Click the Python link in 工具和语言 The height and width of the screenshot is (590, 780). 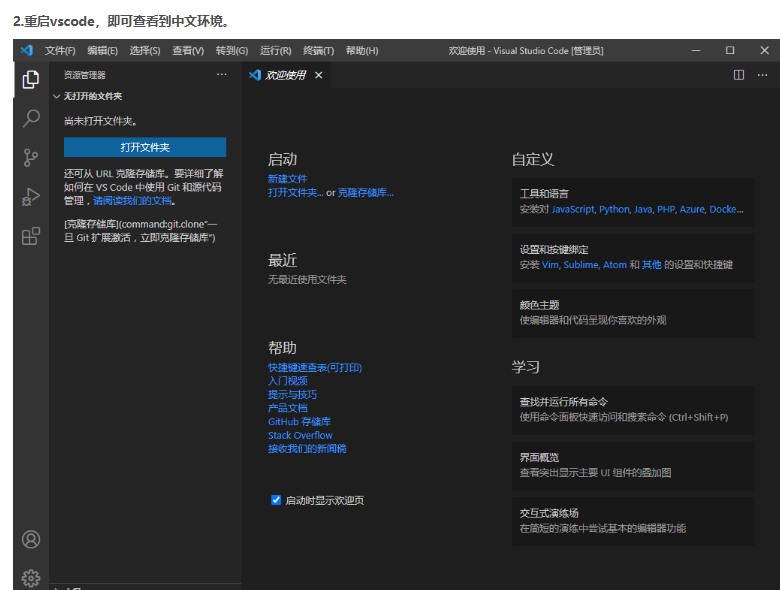pyautogui.click(x=614, y=209)
